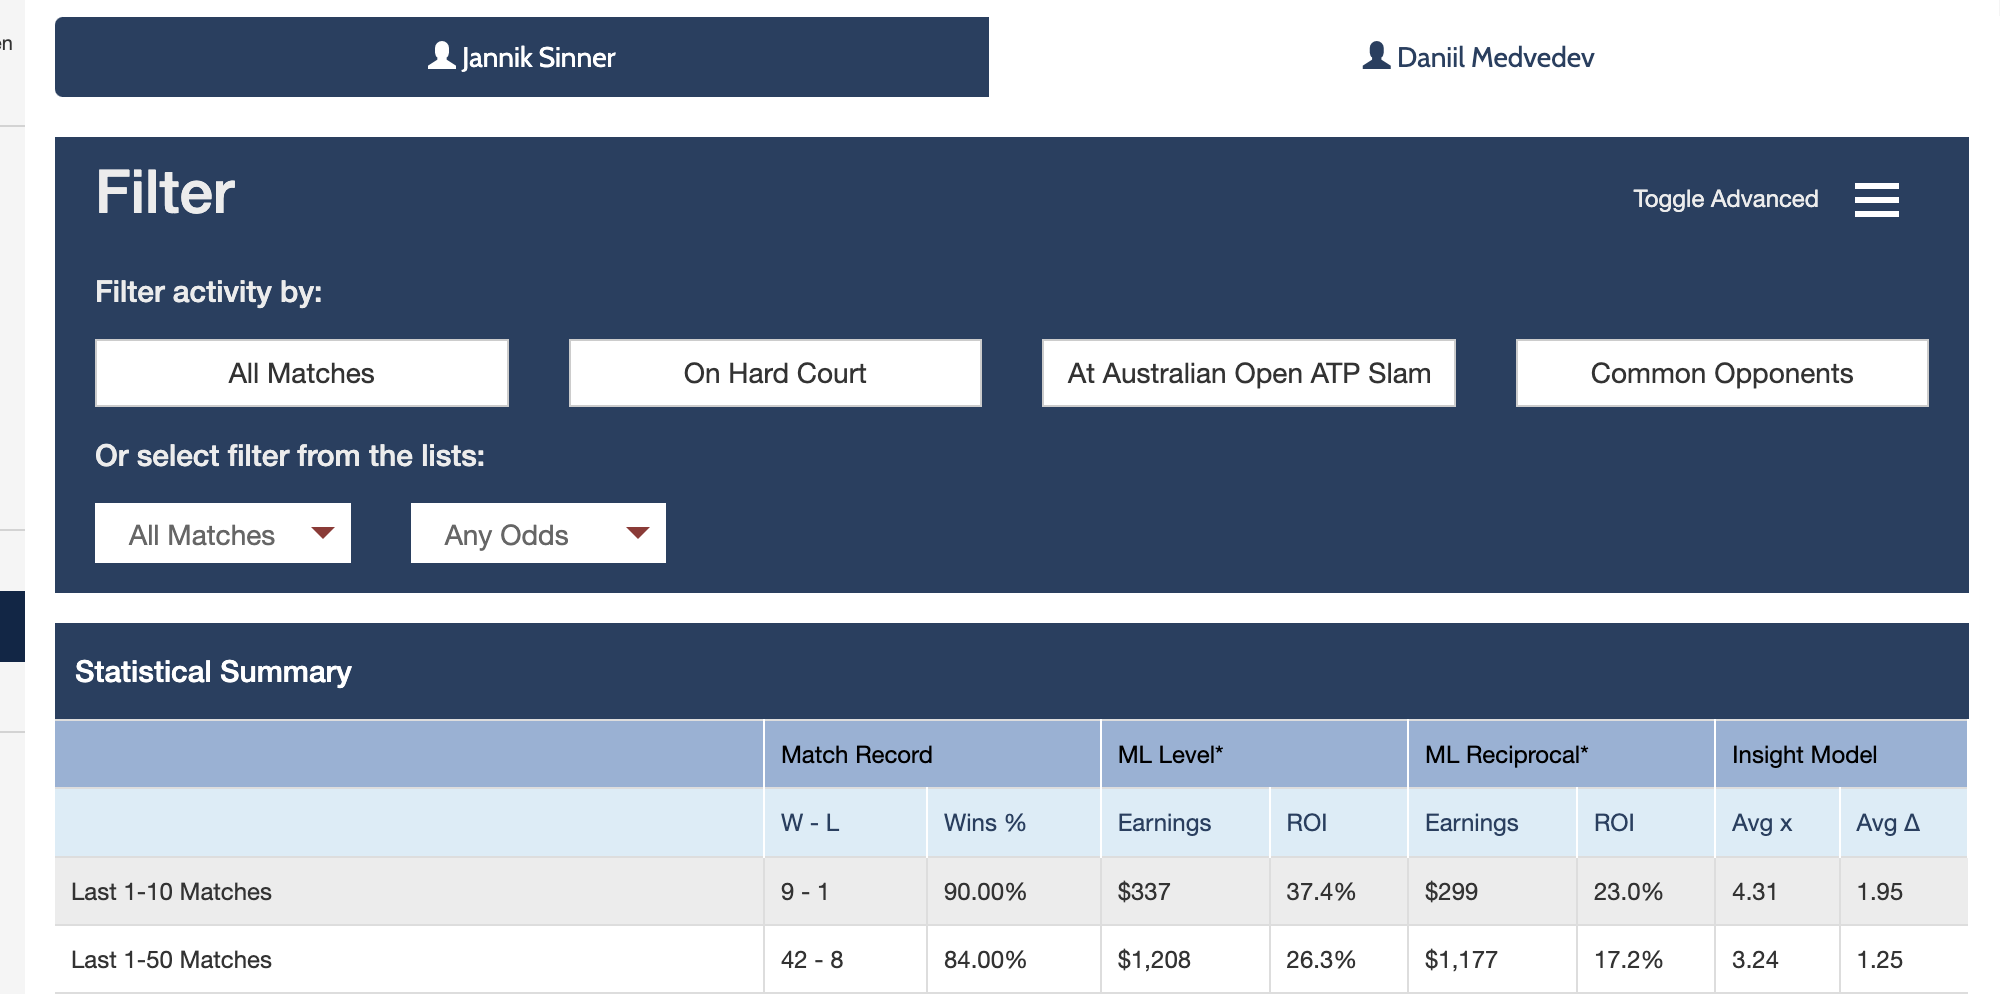Open the Any Odds dropdown list
The width and height of the screenshot is (2000, 994).
[x=538, y=533]
